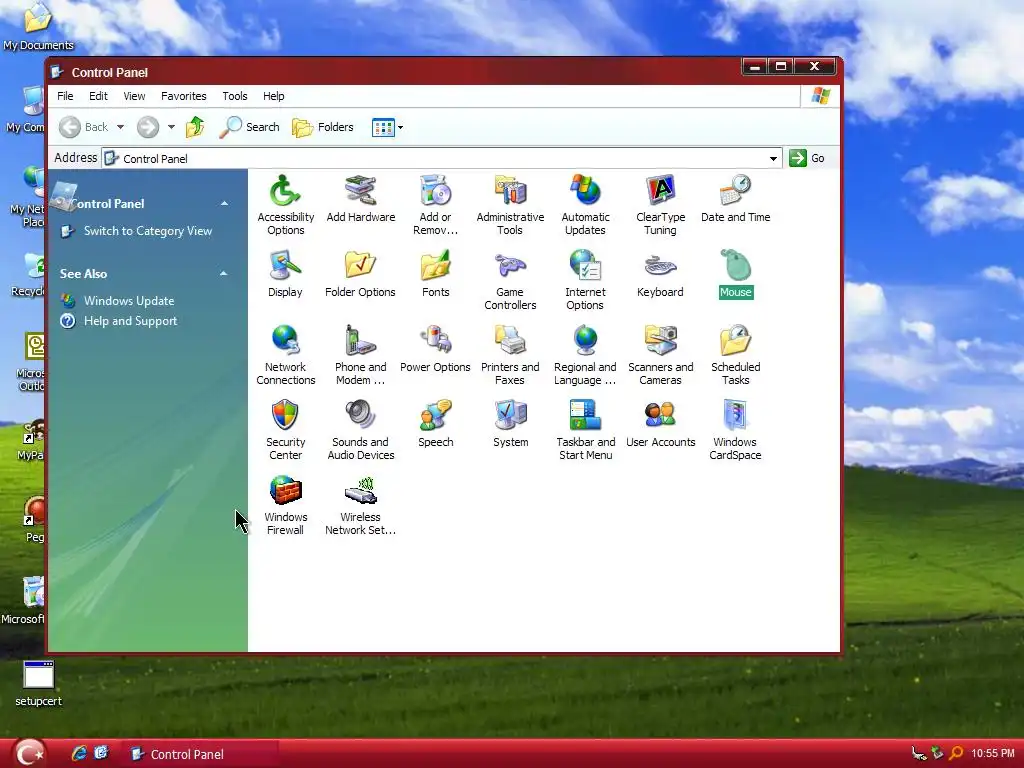Open Windows Update link

point(129,300)
